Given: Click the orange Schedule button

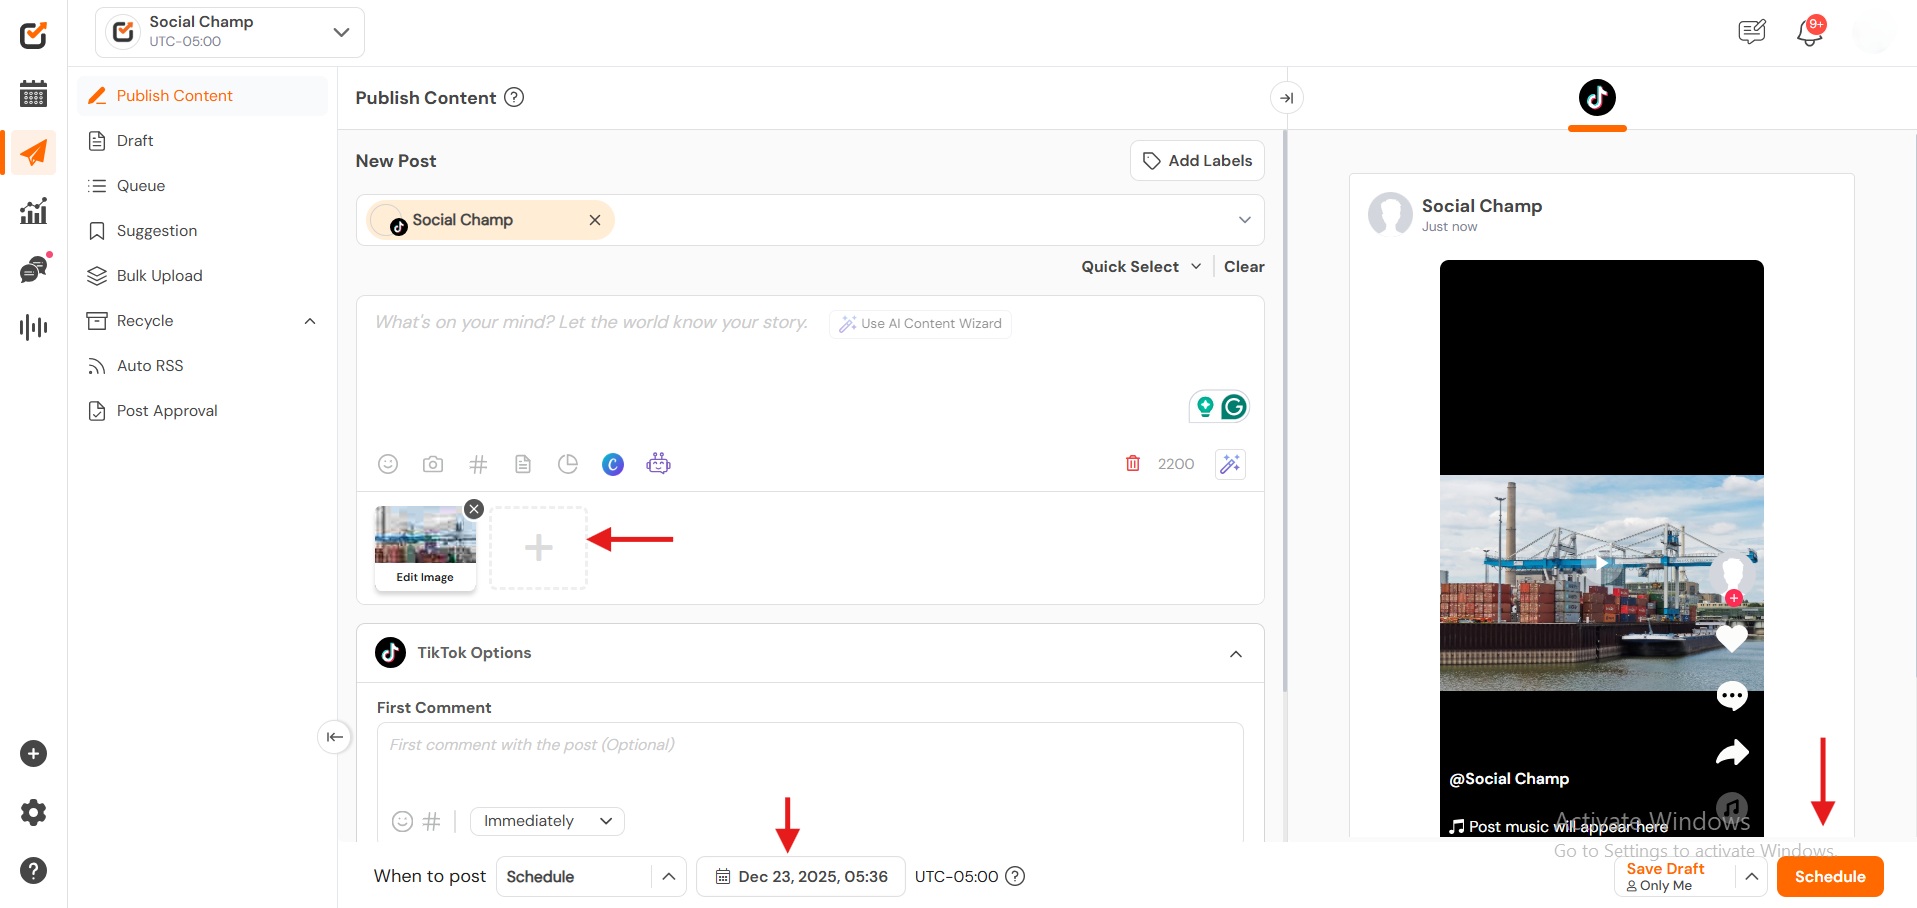Looking at the screenshot, I should (x=1829, y=877).
